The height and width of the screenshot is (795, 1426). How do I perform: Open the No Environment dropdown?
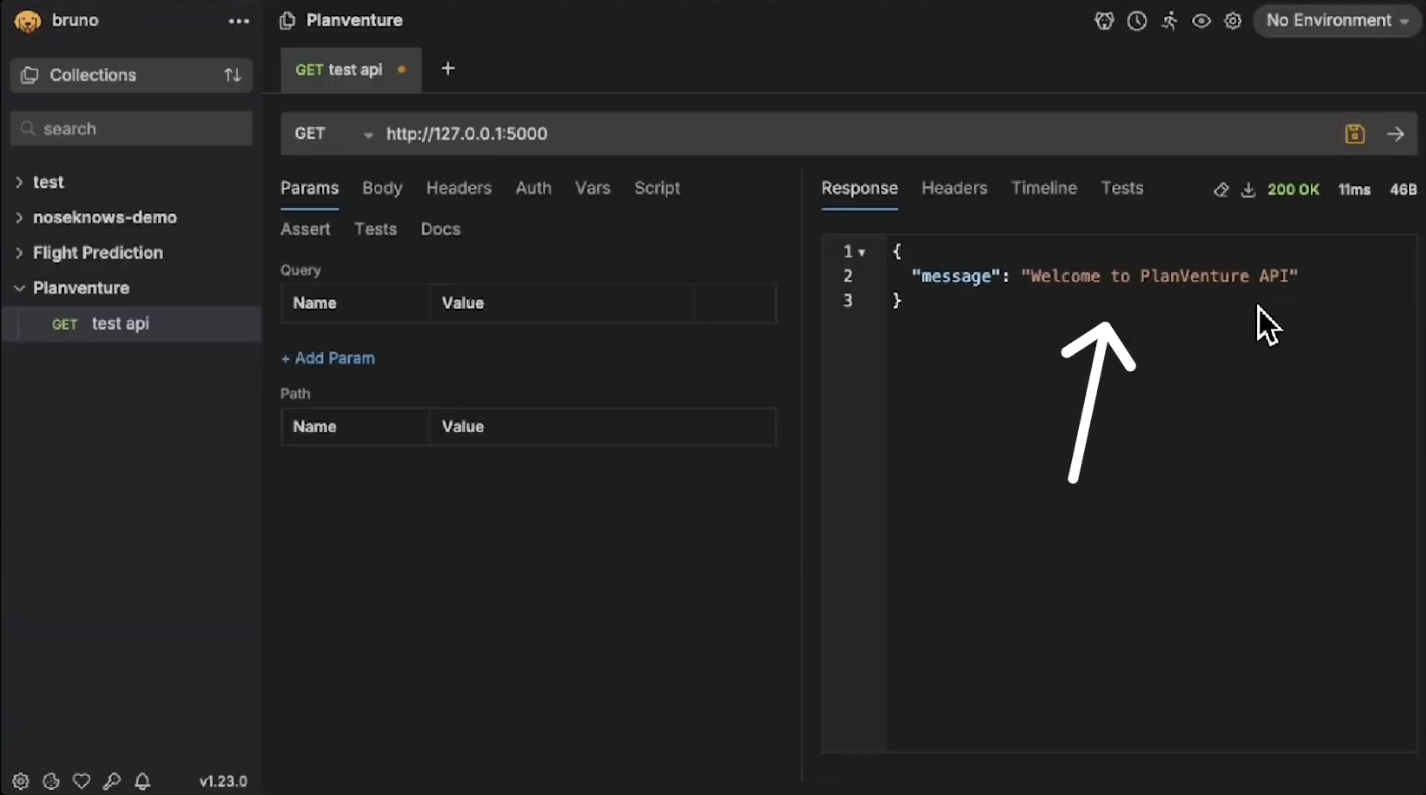(1337, 21)
